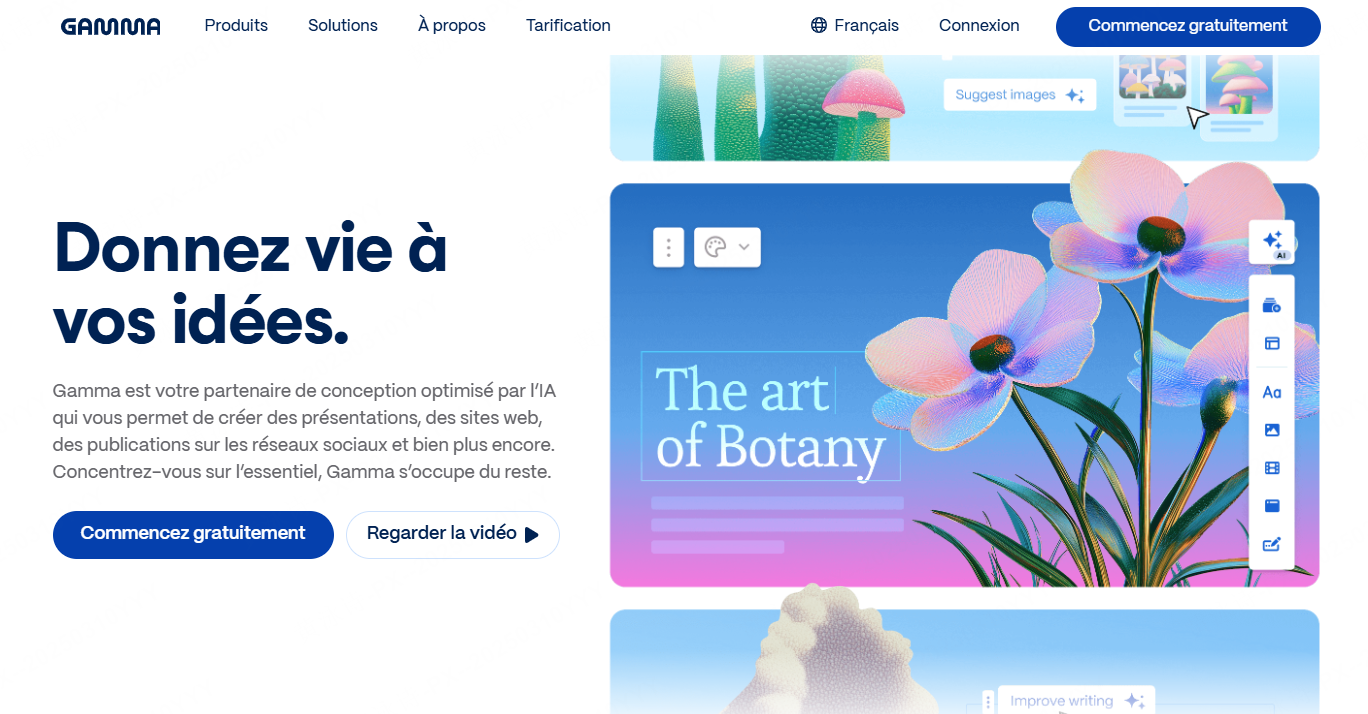Click the header Commencez gratuitement button
Screen dimensions: 1368x714
(x=1188, y=26)
